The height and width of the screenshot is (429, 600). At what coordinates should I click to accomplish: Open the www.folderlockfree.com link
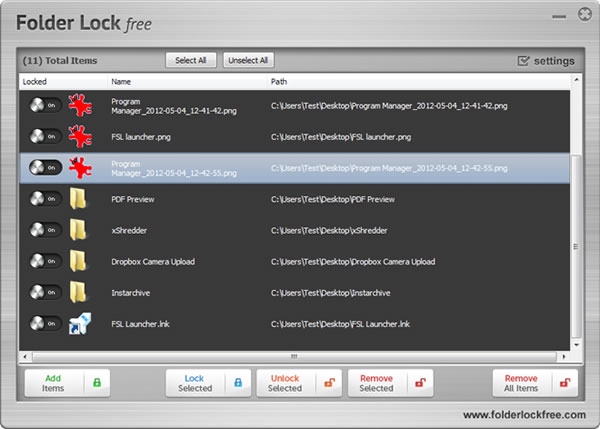[524, 415]
